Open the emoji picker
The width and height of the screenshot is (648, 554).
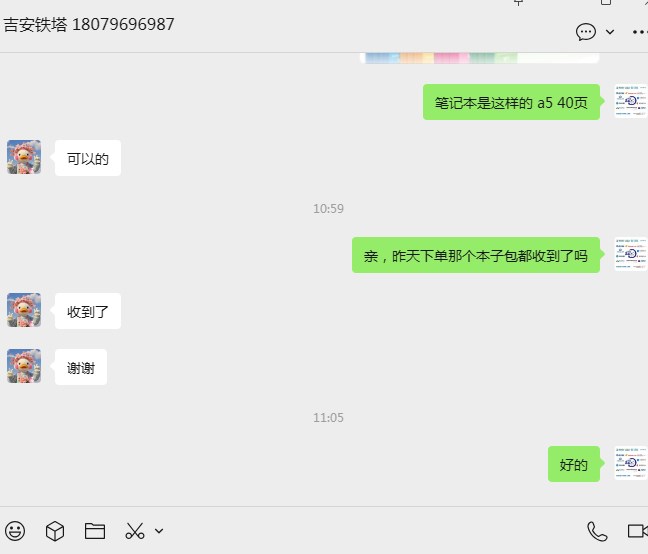[x=15, y=531]
